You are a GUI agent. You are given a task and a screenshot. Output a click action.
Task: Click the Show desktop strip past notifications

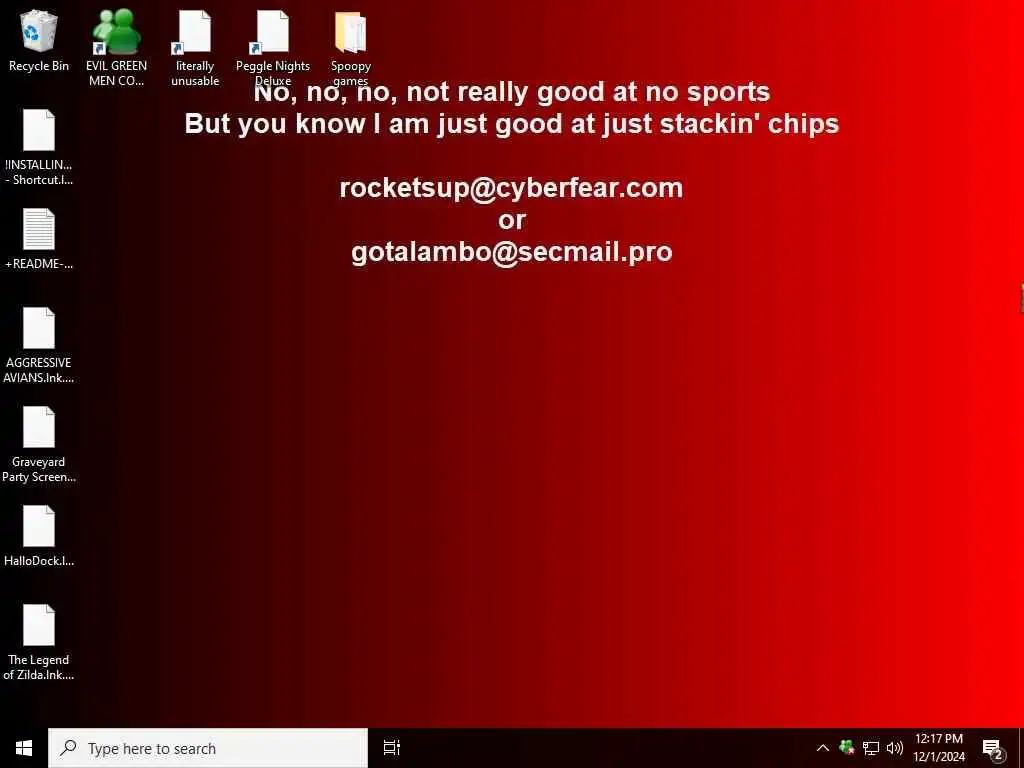(1021, 748)
